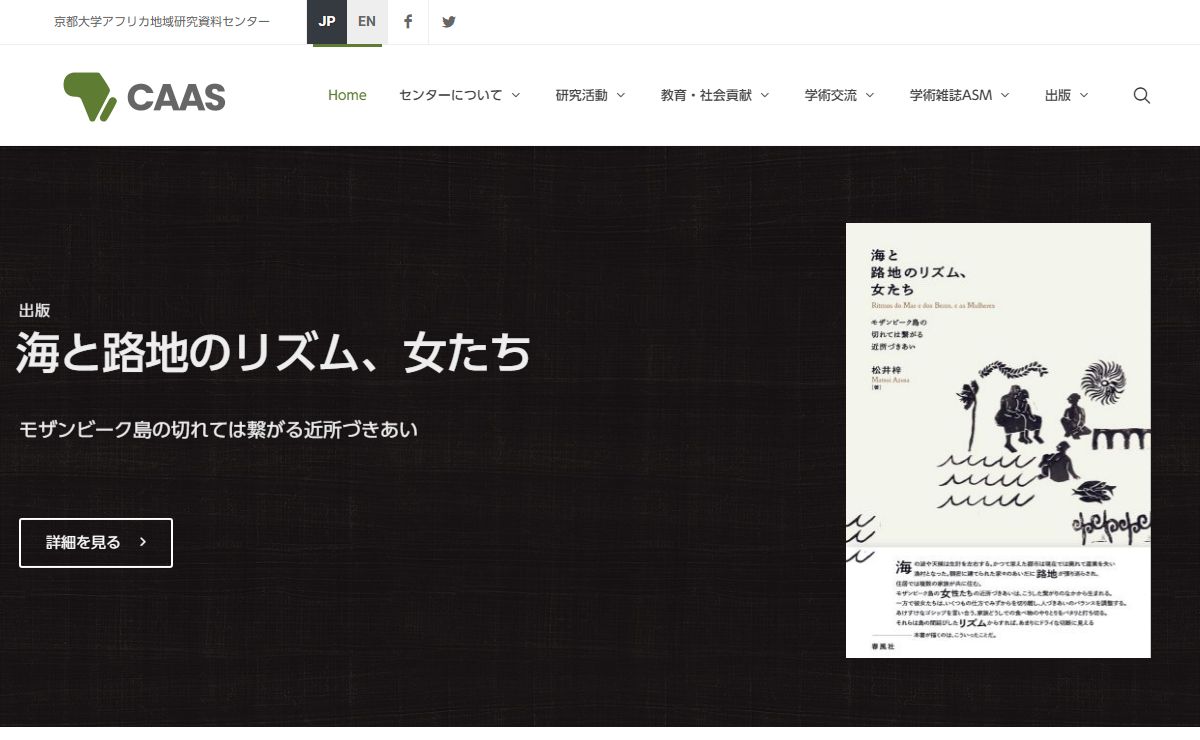Click 詳細を見る button
1200x740 pixels.
96,543
